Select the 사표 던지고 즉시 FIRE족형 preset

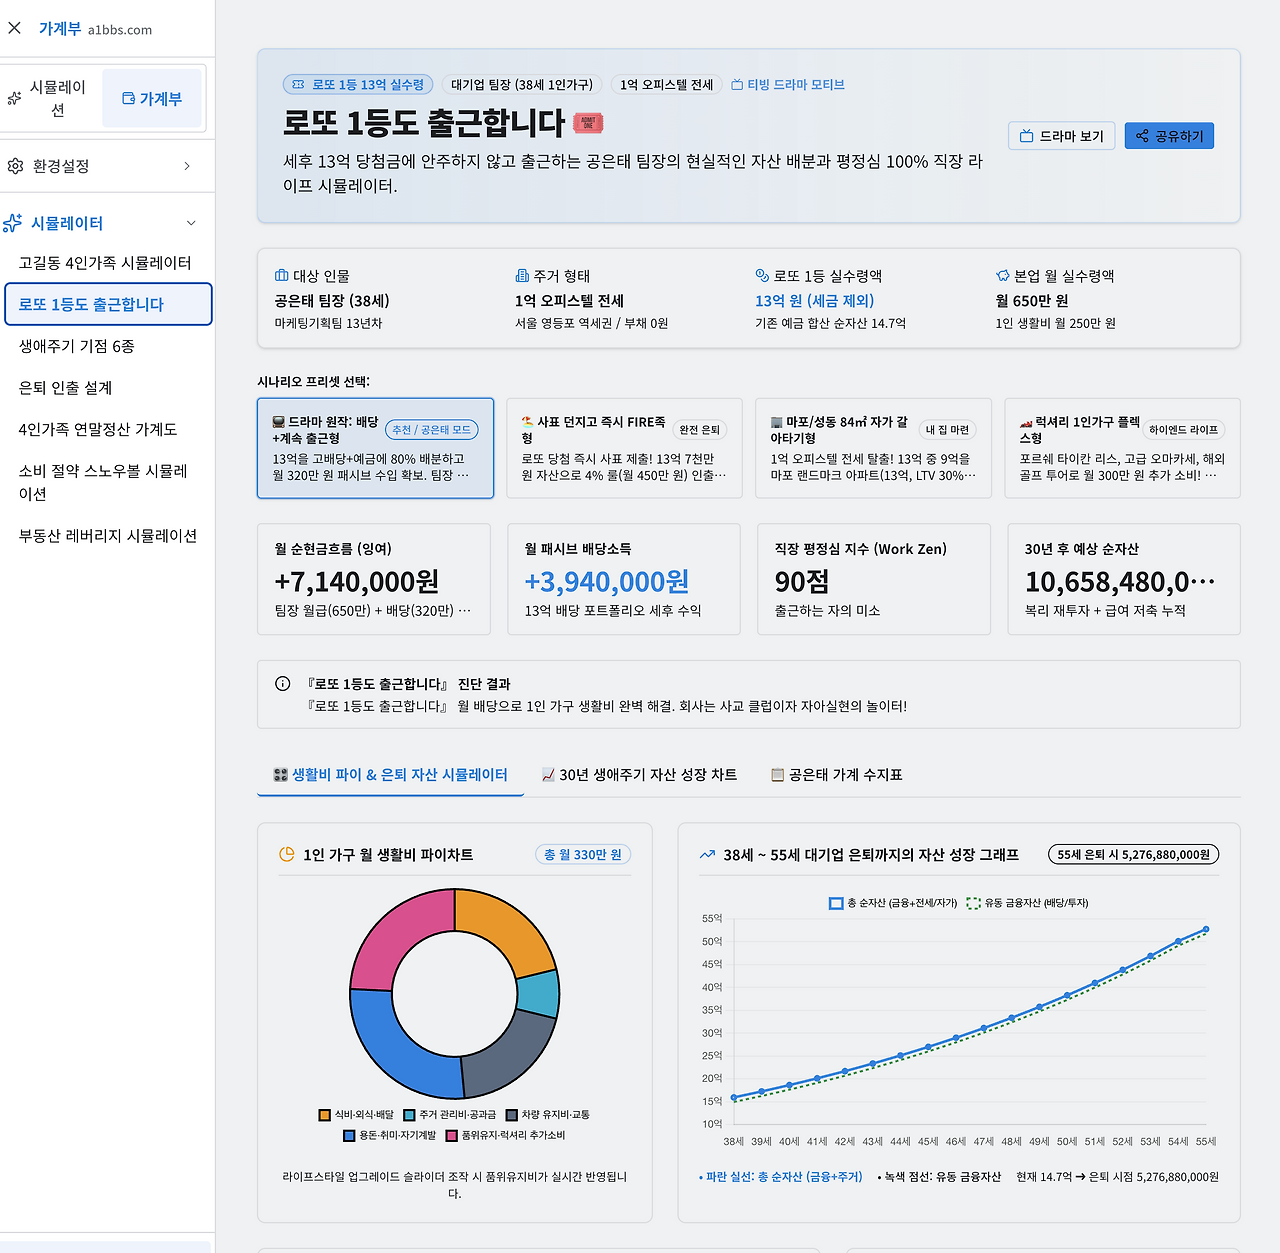(625, 448)
